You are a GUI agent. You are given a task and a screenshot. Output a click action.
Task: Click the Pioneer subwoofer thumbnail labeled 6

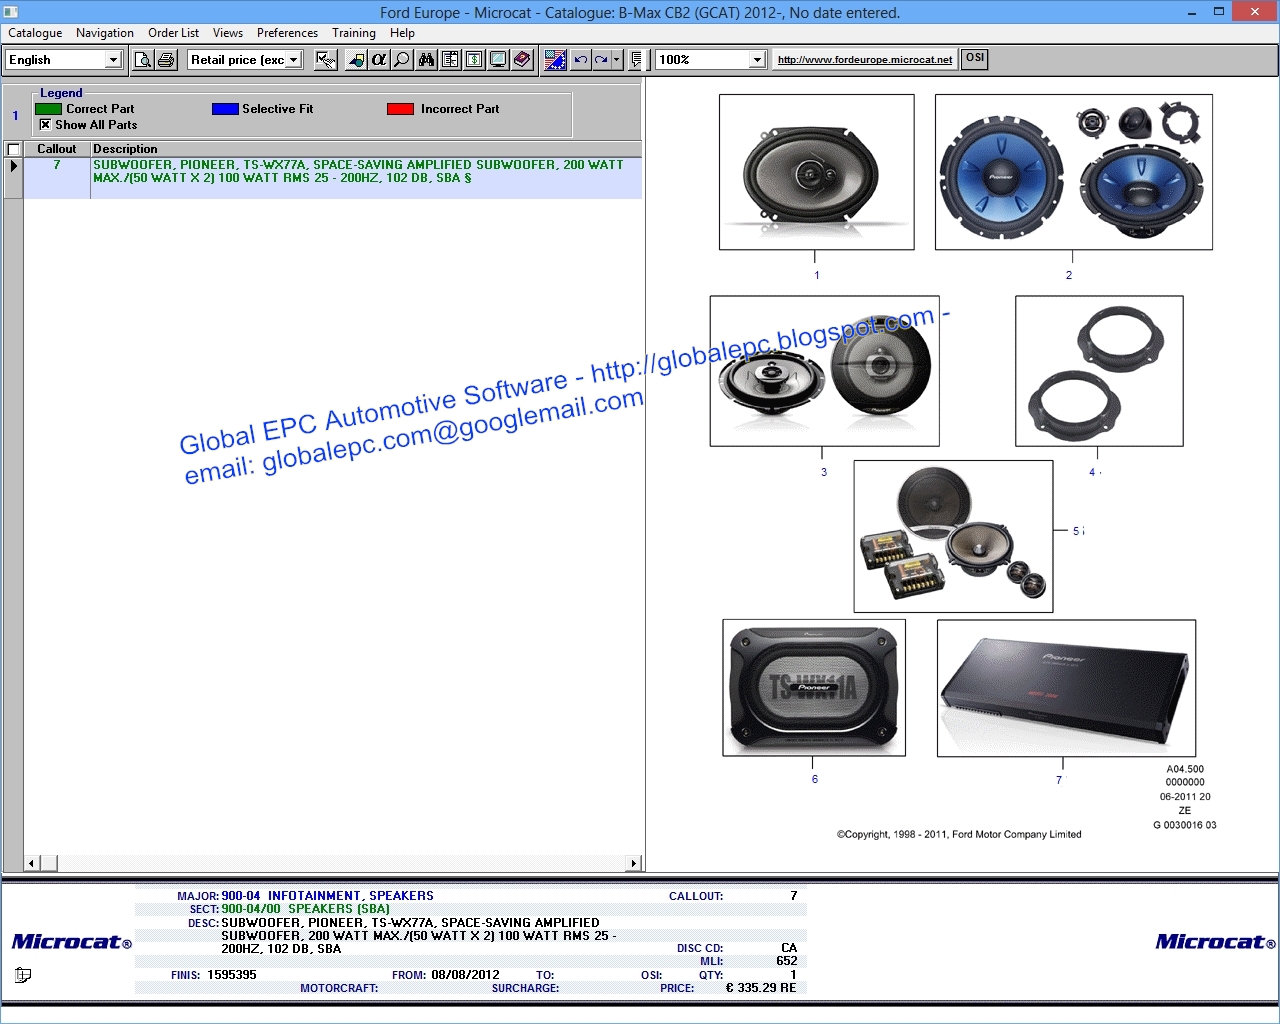tap(814, 688)
